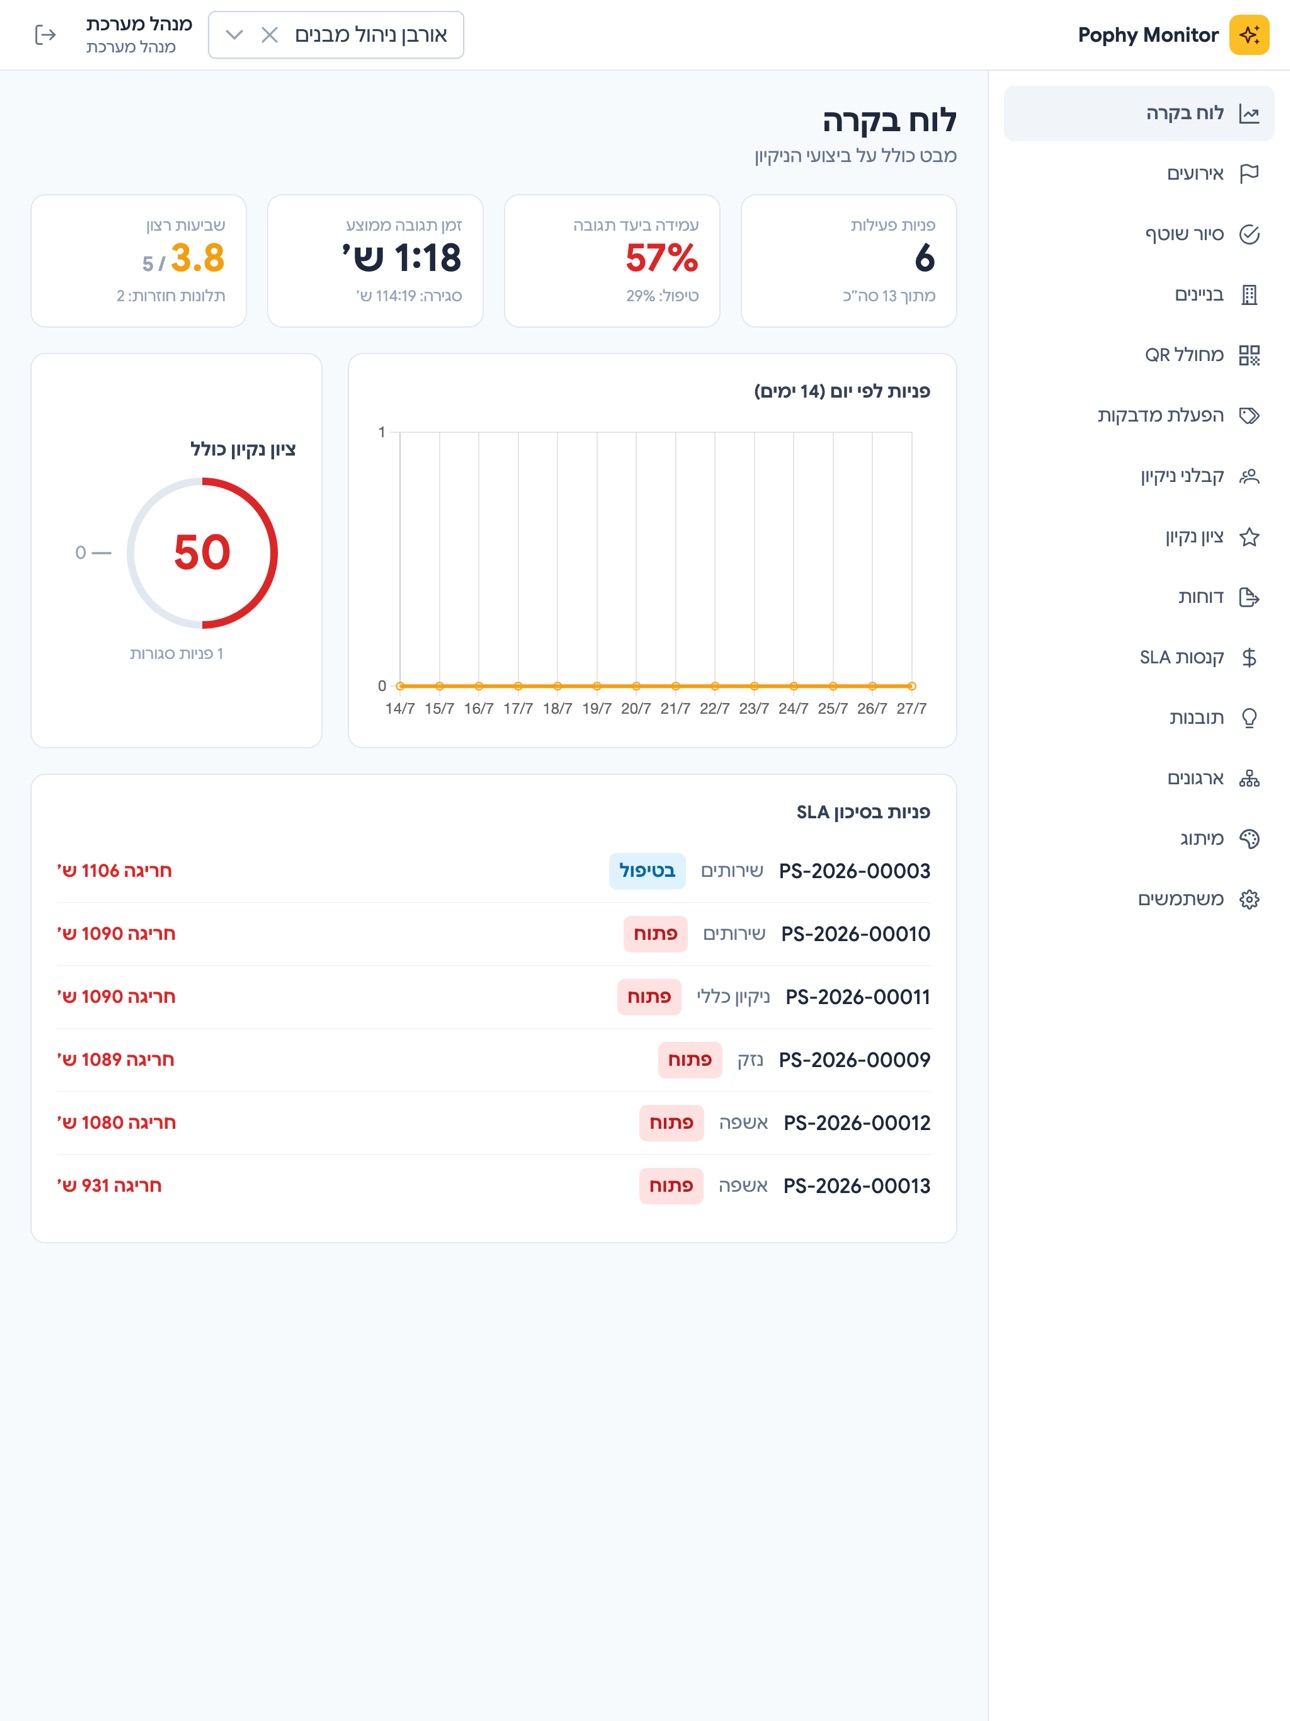Screen dimensions: 1290x1721
Task: Open ticket PS-2026-00010
Action: click(x=855, y=934)
